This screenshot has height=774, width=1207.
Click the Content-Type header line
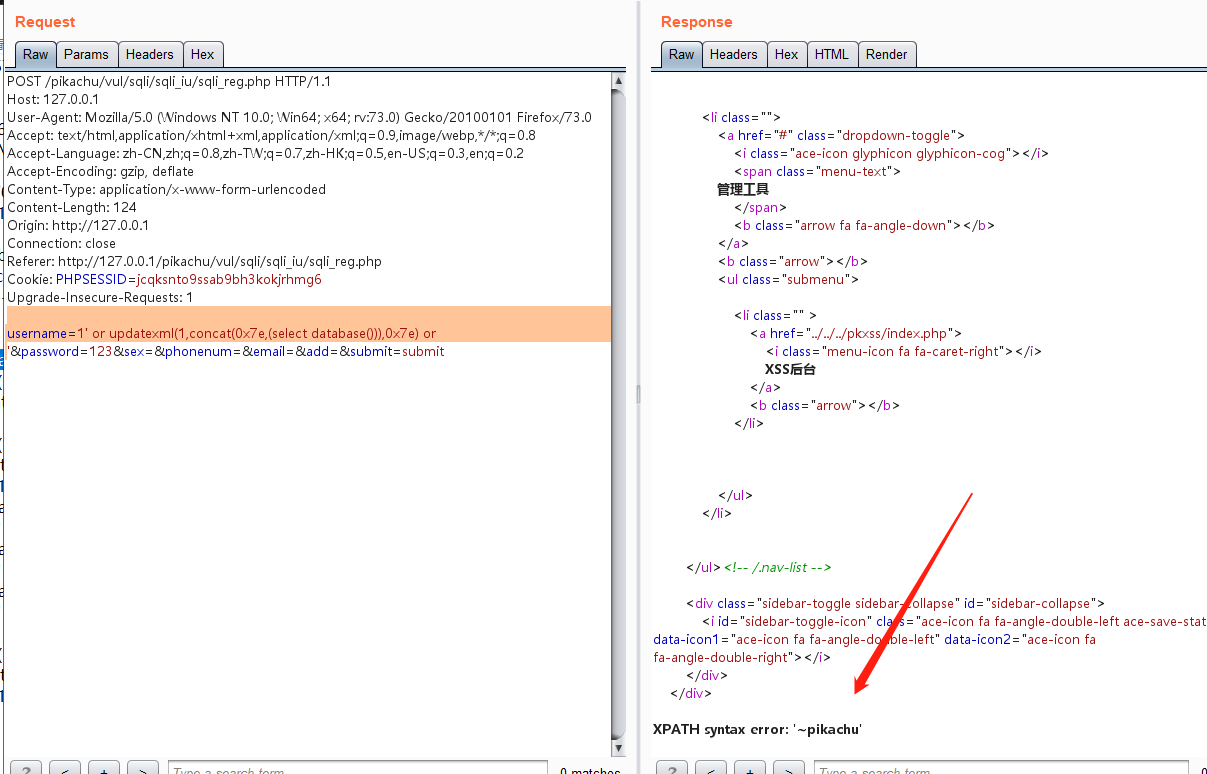(166, 189)
